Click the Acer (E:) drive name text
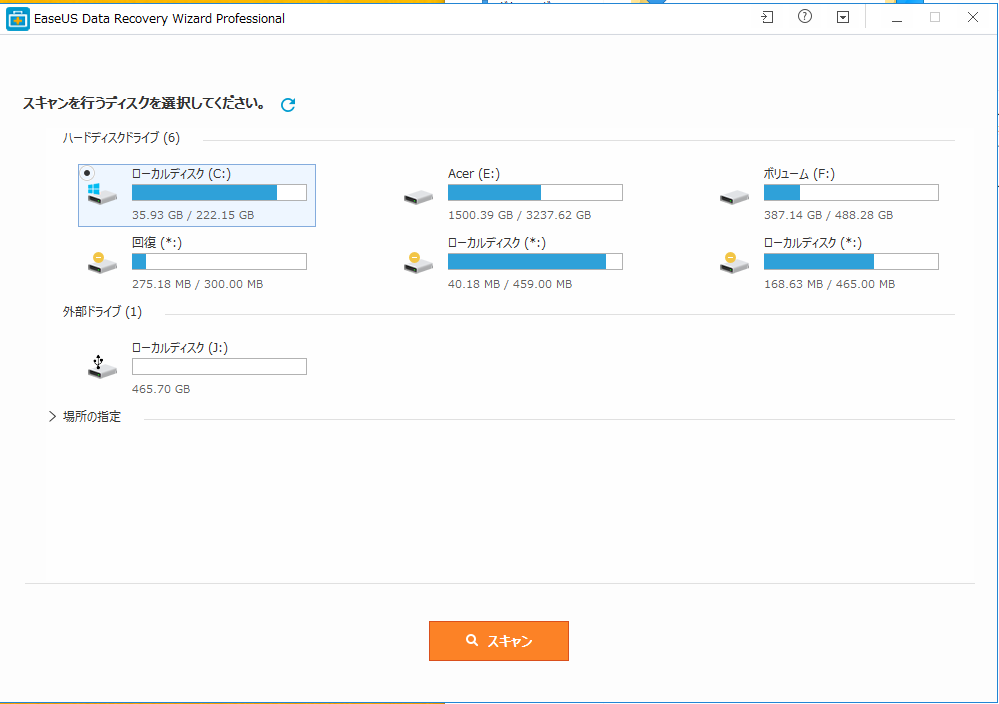The width and height of the screenshot is (999, 704). [474, 174]
